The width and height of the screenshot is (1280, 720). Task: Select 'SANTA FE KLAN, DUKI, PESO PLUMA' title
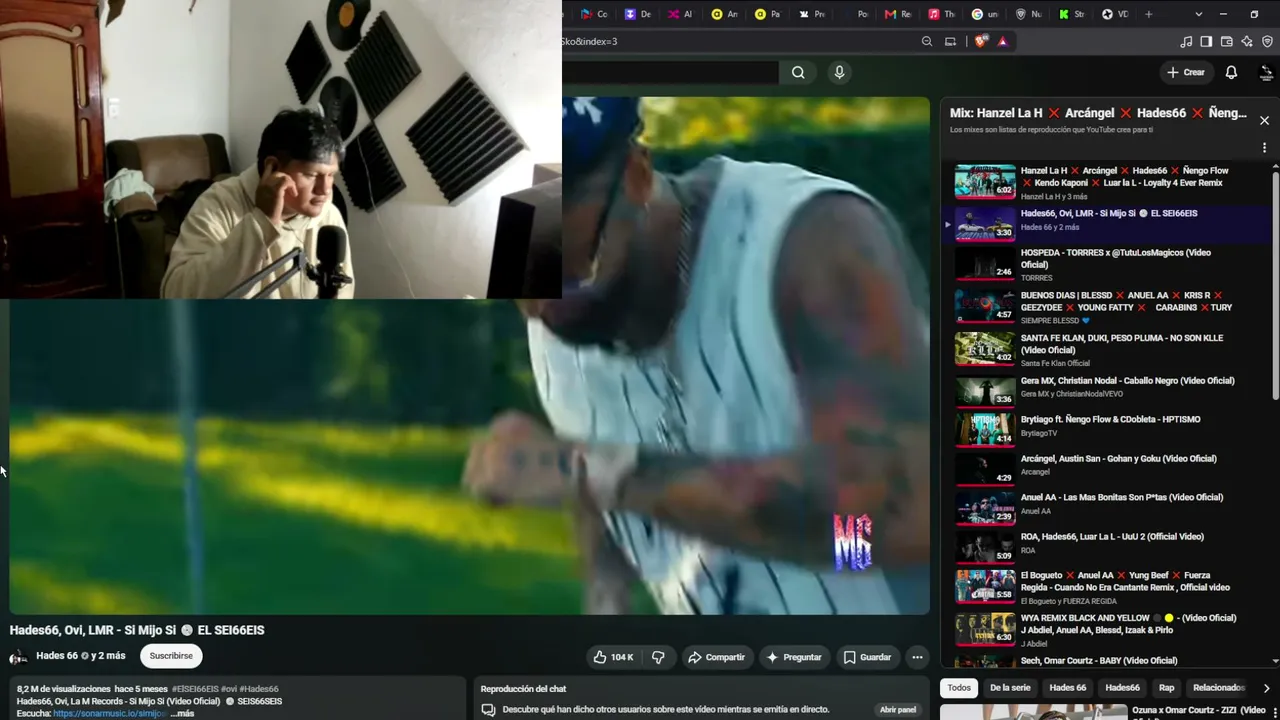(x=1122, y=344)
